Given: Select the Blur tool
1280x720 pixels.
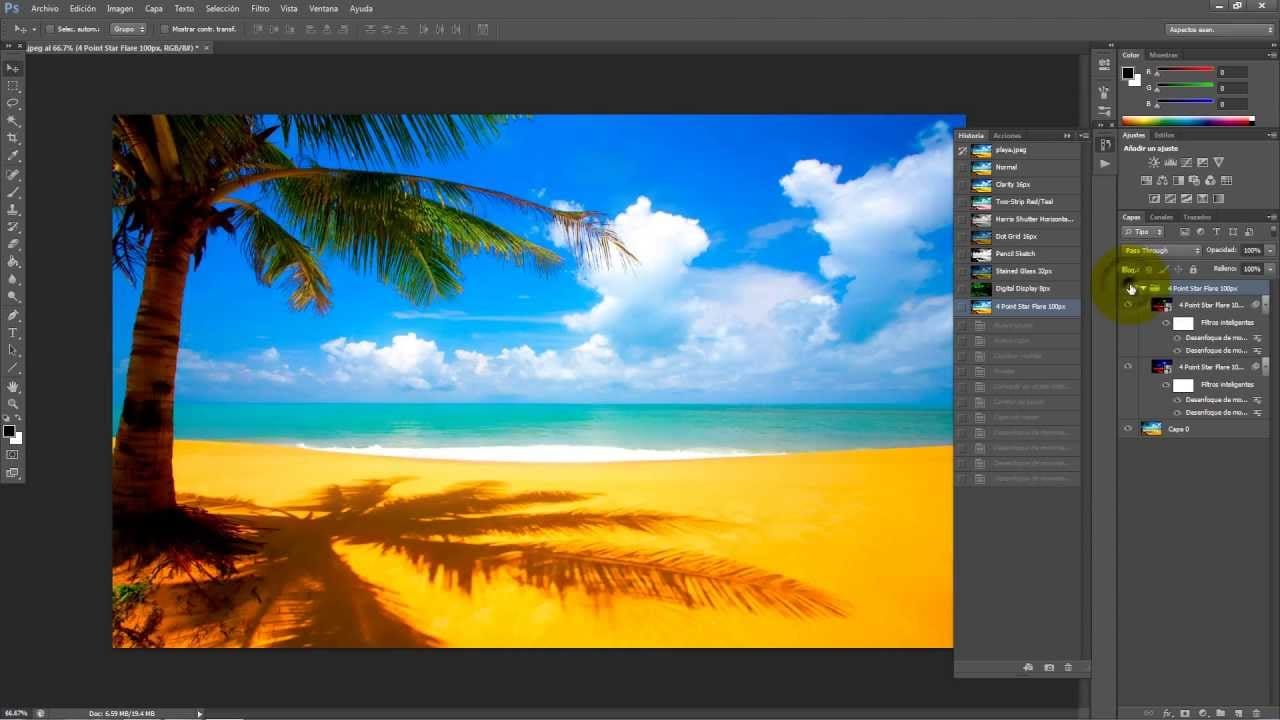Looking at the screenshot, I should click(13, 279).
